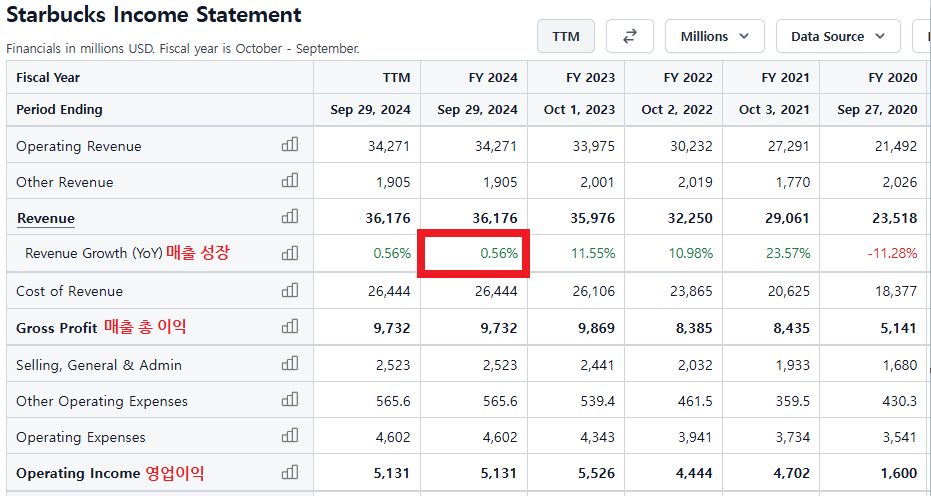This screenshot has width=931, height=496.
Task: Click the Starbucks Income Statement heading
Action: point(154,15)
